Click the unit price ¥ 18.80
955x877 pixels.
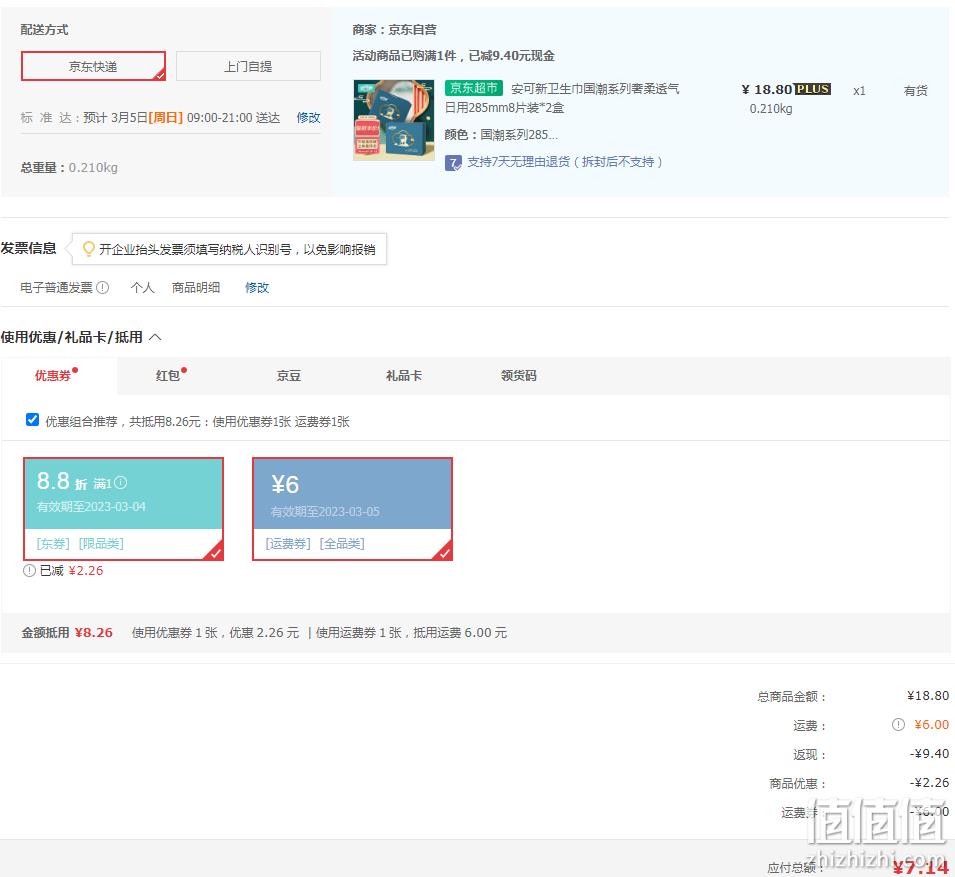pos(767,90)
